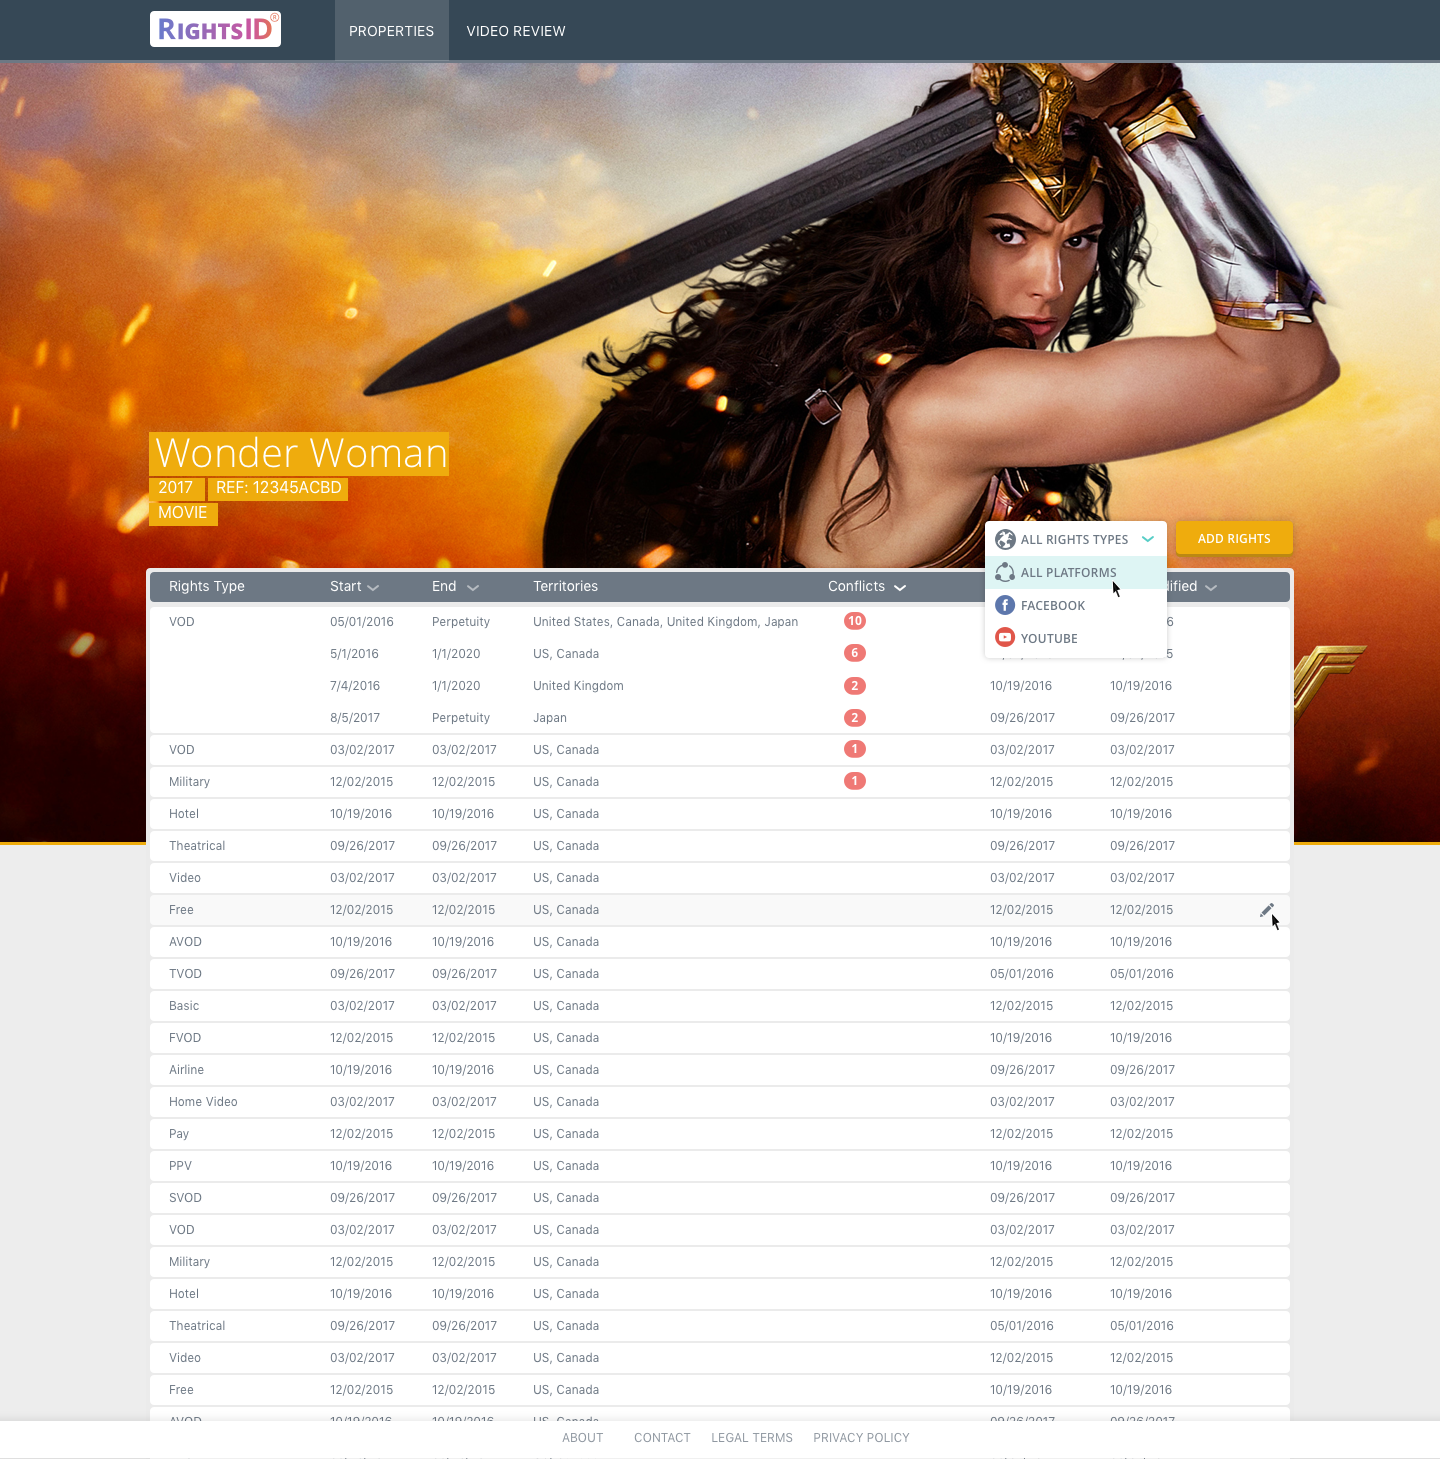Select the first Hotel row
Screen dimensions: 1440x1459
click(720, 814)
